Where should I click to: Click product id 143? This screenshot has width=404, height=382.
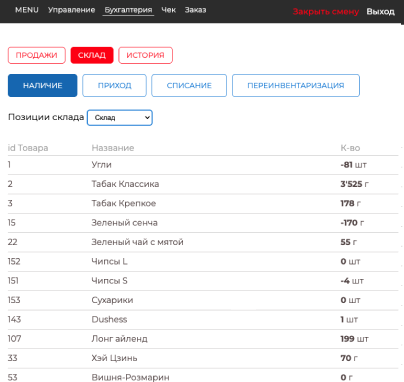14,319
